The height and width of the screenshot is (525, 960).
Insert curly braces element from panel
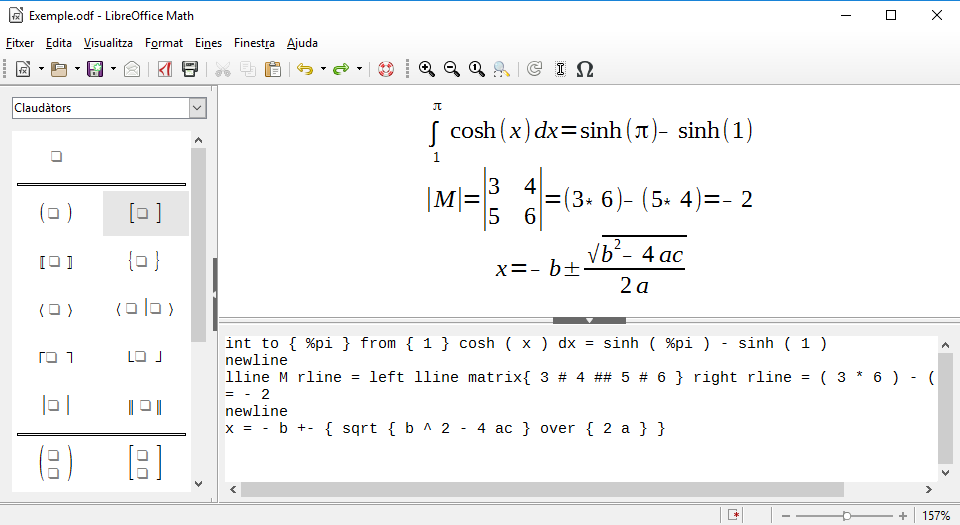tap(145, 262)
